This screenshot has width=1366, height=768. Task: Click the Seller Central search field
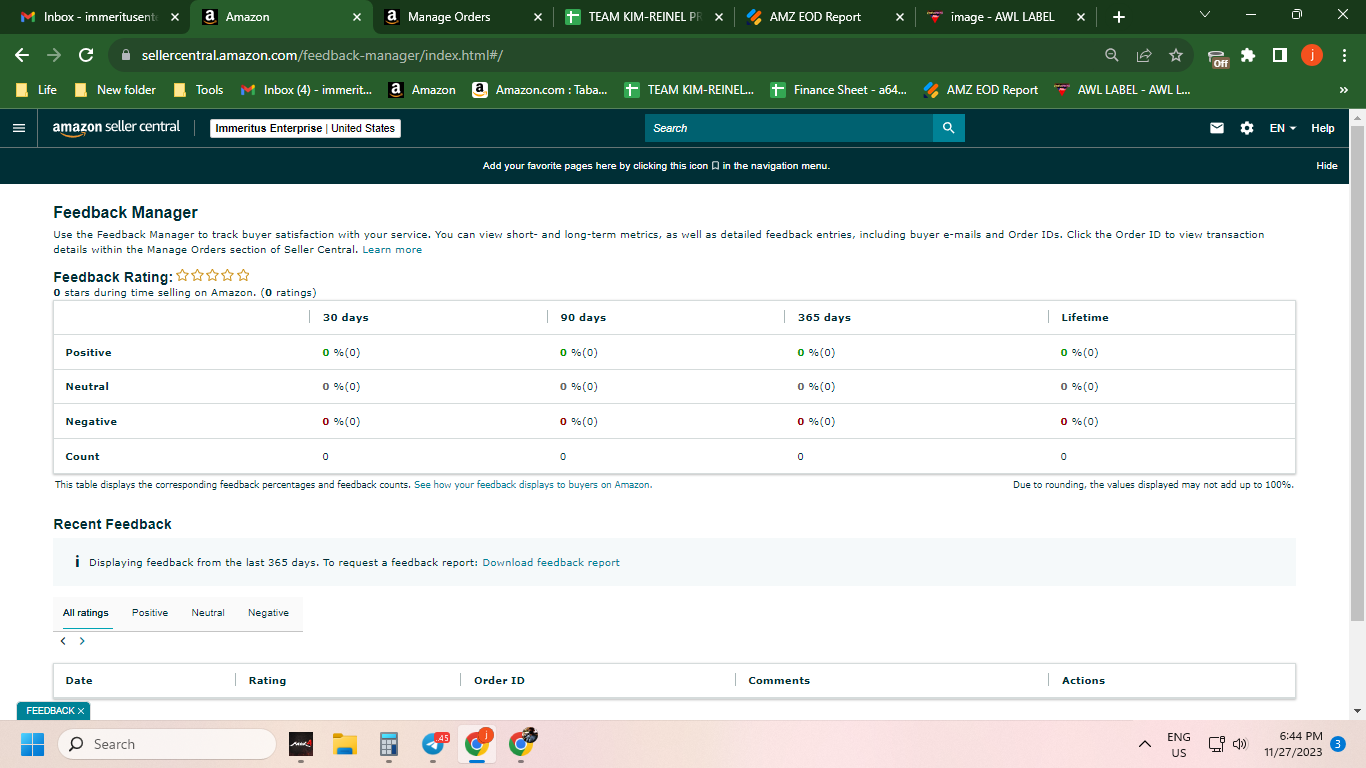(789, 128)
